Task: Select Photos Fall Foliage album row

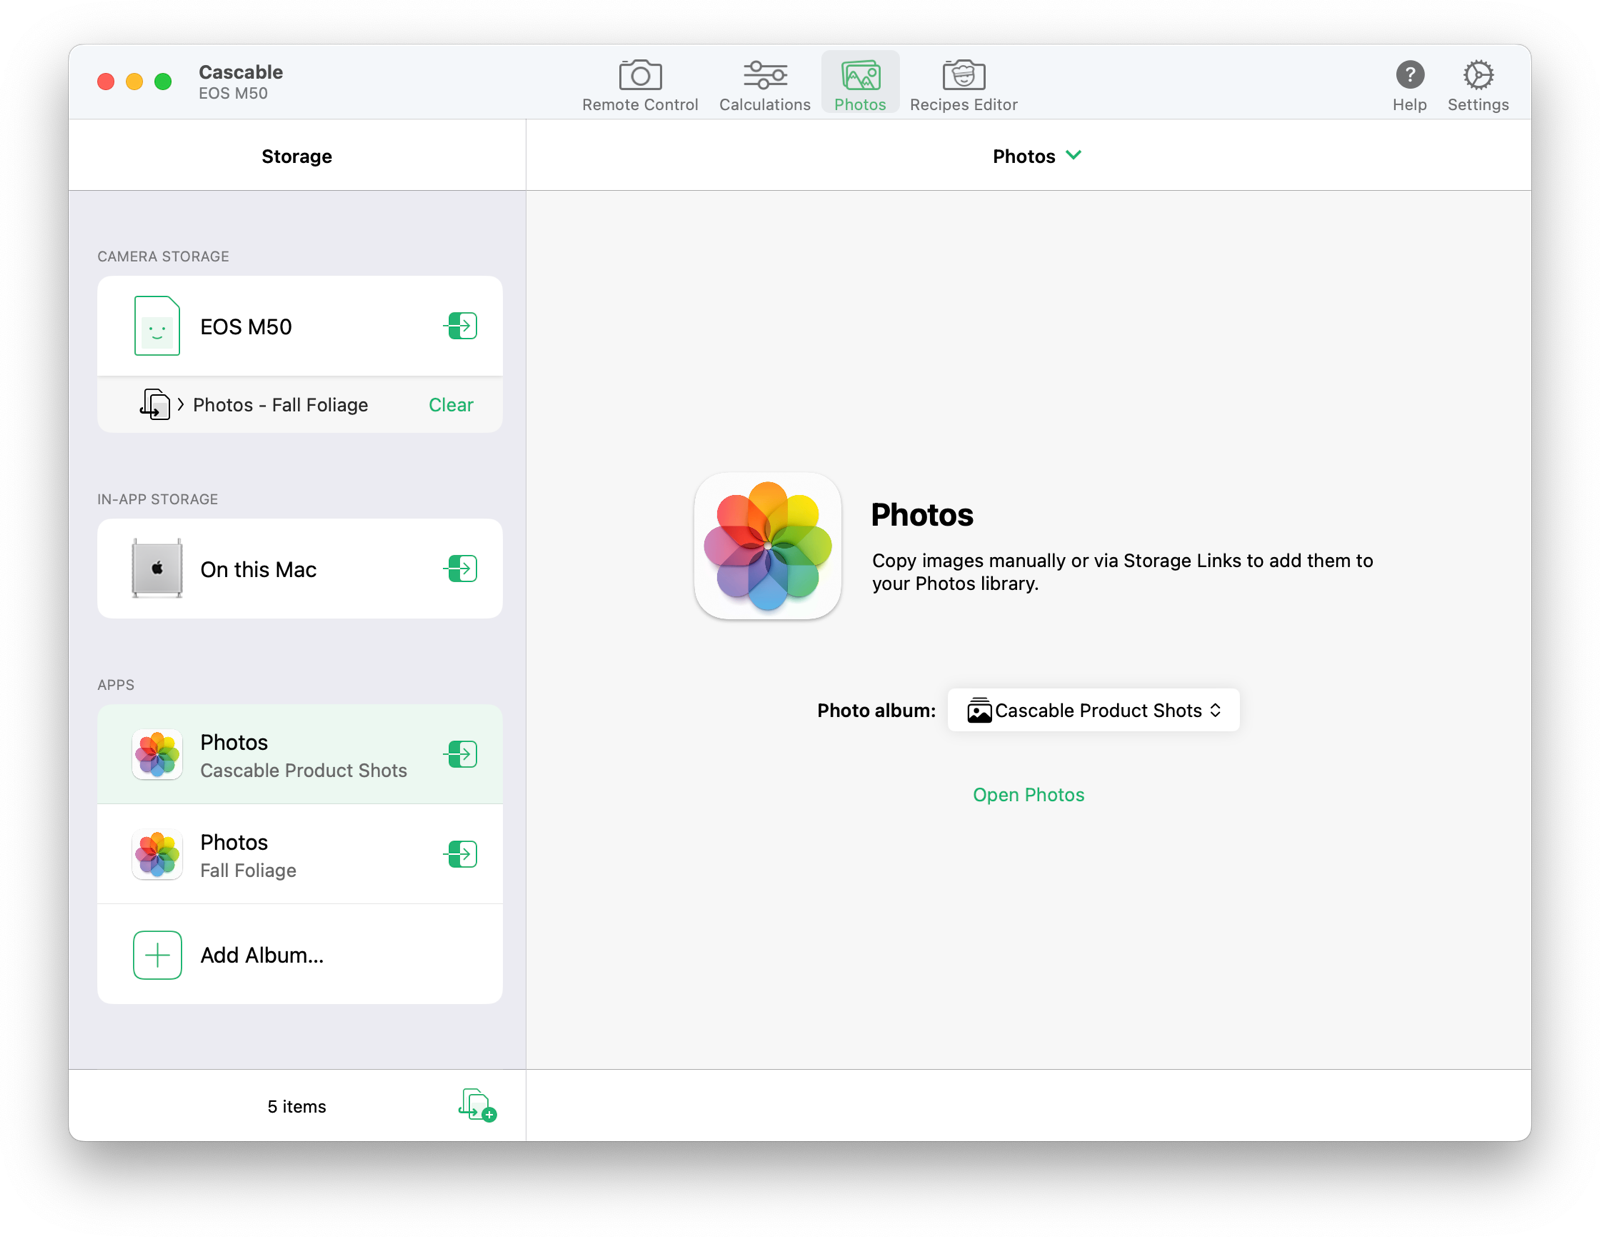Action: [300, 855]
